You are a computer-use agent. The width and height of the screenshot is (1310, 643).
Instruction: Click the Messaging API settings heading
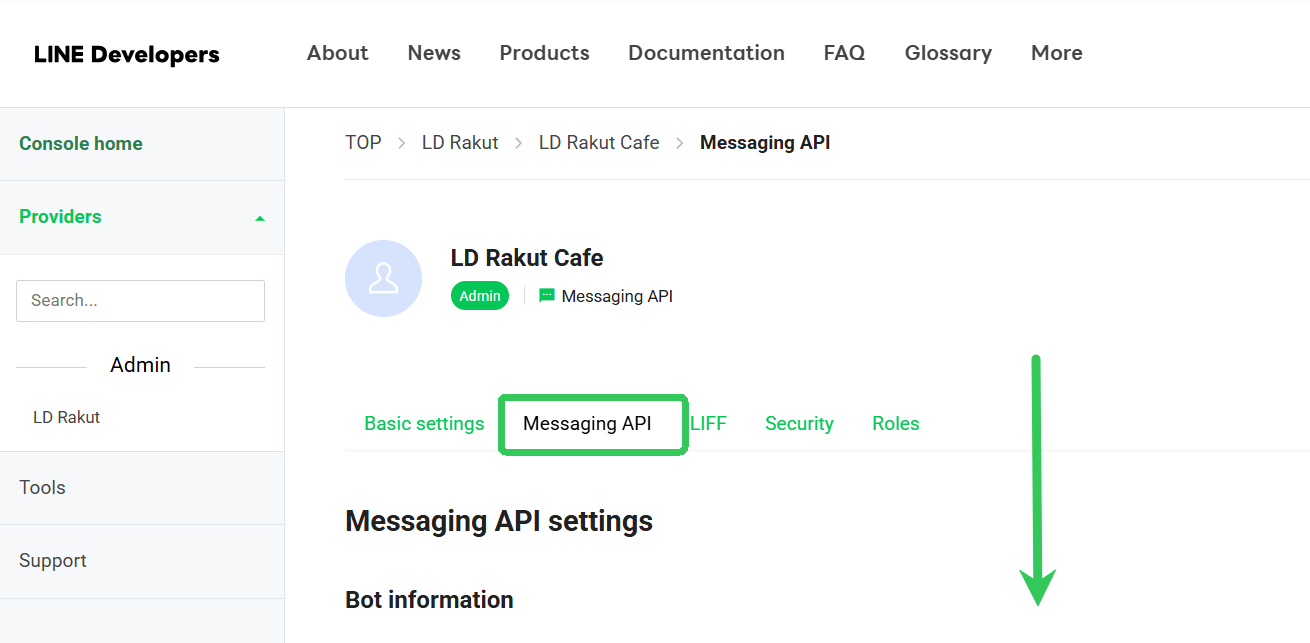click(499, 521)
